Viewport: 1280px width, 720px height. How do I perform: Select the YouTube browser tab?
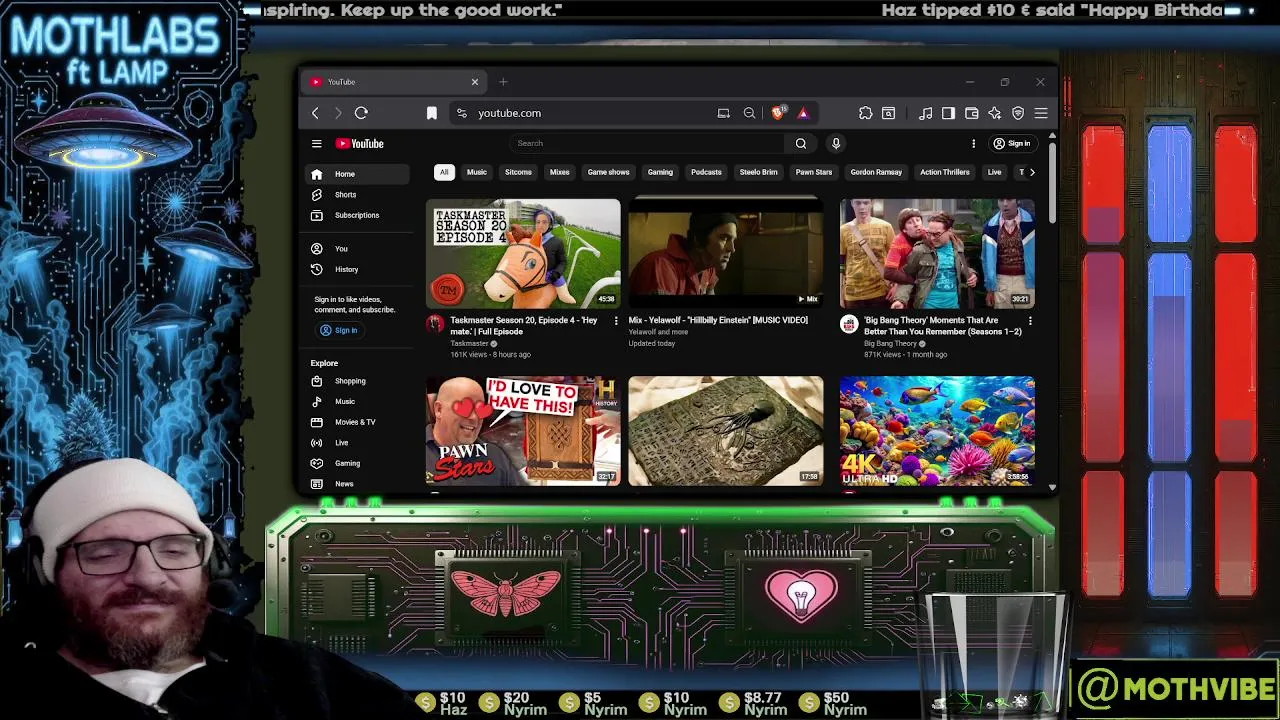tap(394, 82)
